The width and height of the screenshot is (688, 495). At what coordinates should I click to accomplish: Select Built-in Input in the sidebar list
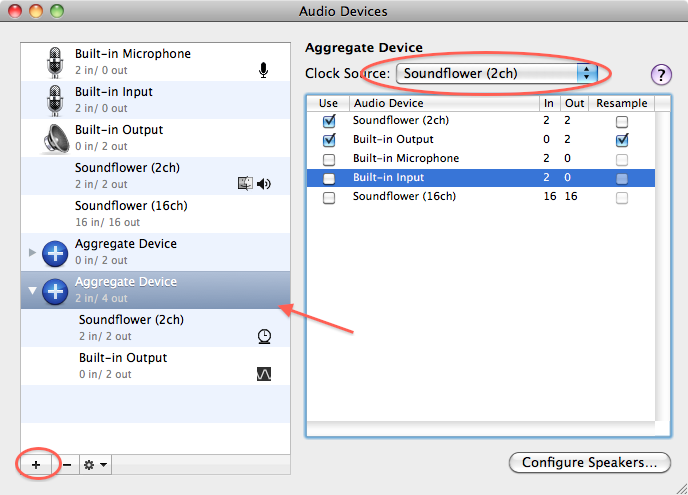point(155,100)
